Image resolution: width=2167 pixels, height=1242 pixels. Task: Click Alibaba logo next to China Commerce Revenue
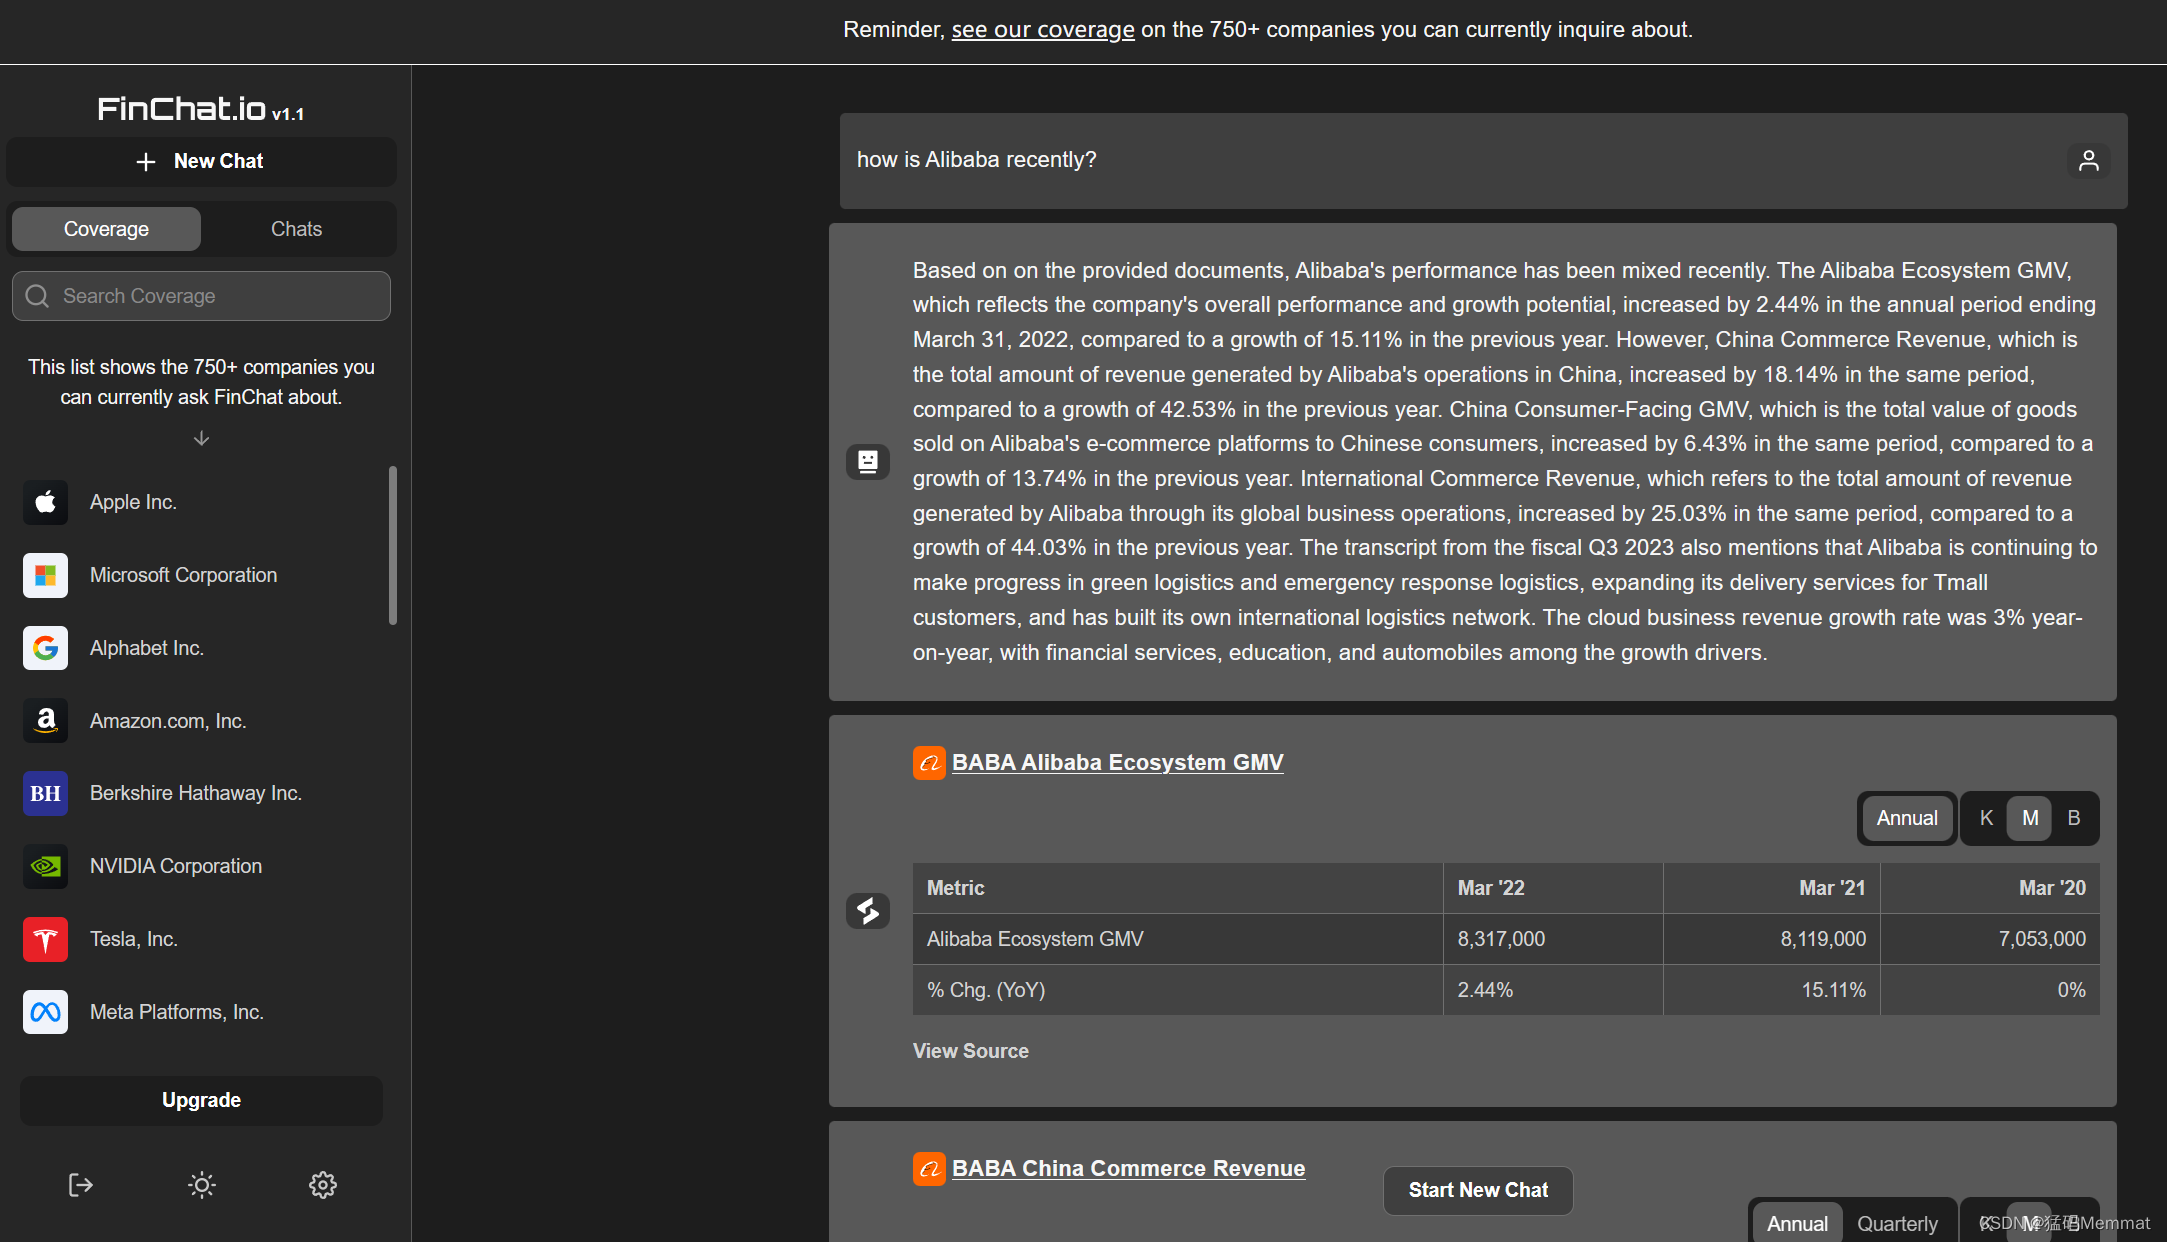point(929,1169)
